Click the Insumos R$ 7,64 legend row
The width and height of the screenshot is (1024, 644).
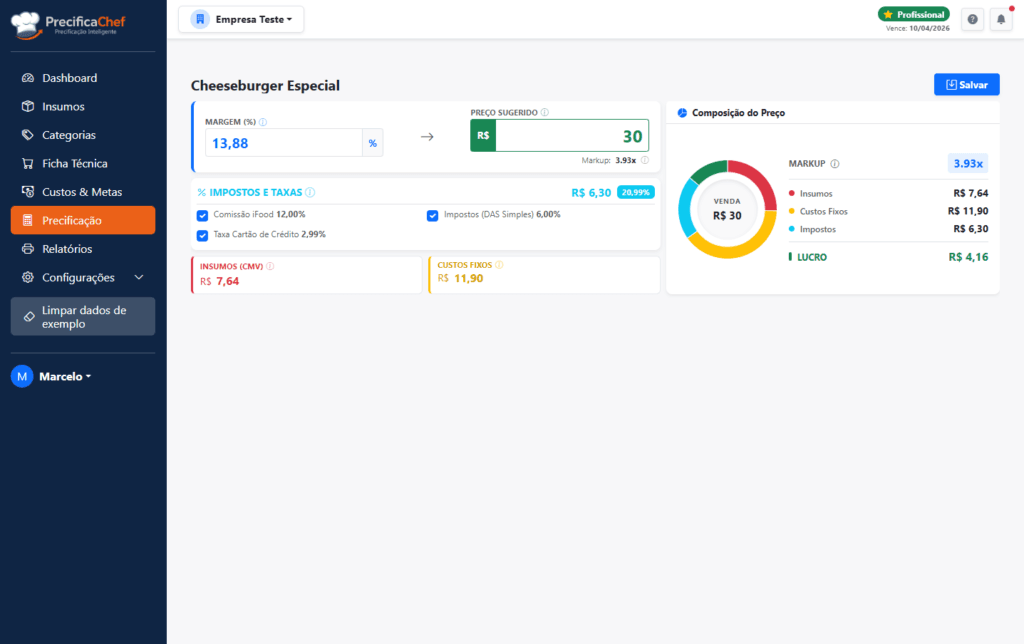(x=888, y=193)
